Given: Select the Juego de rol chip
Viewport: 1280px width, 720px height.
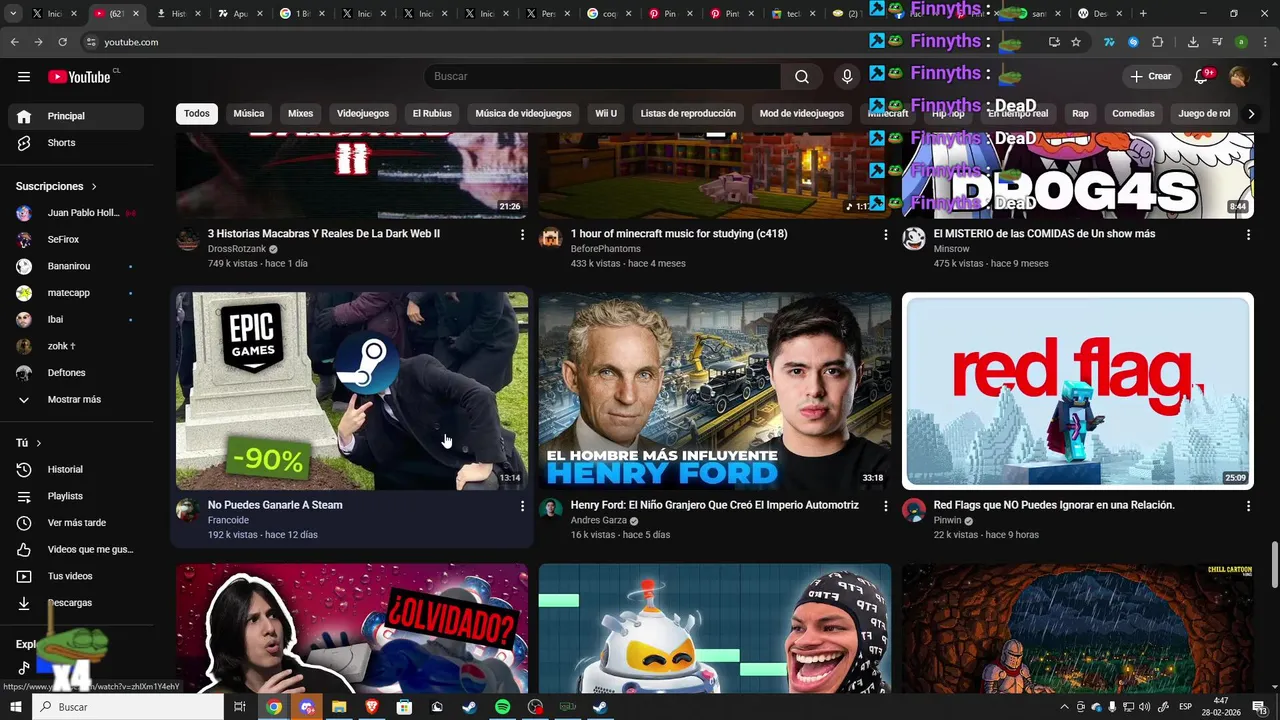Looking at the screenshot, I should pyautogui.click(x=1204, y=114).
